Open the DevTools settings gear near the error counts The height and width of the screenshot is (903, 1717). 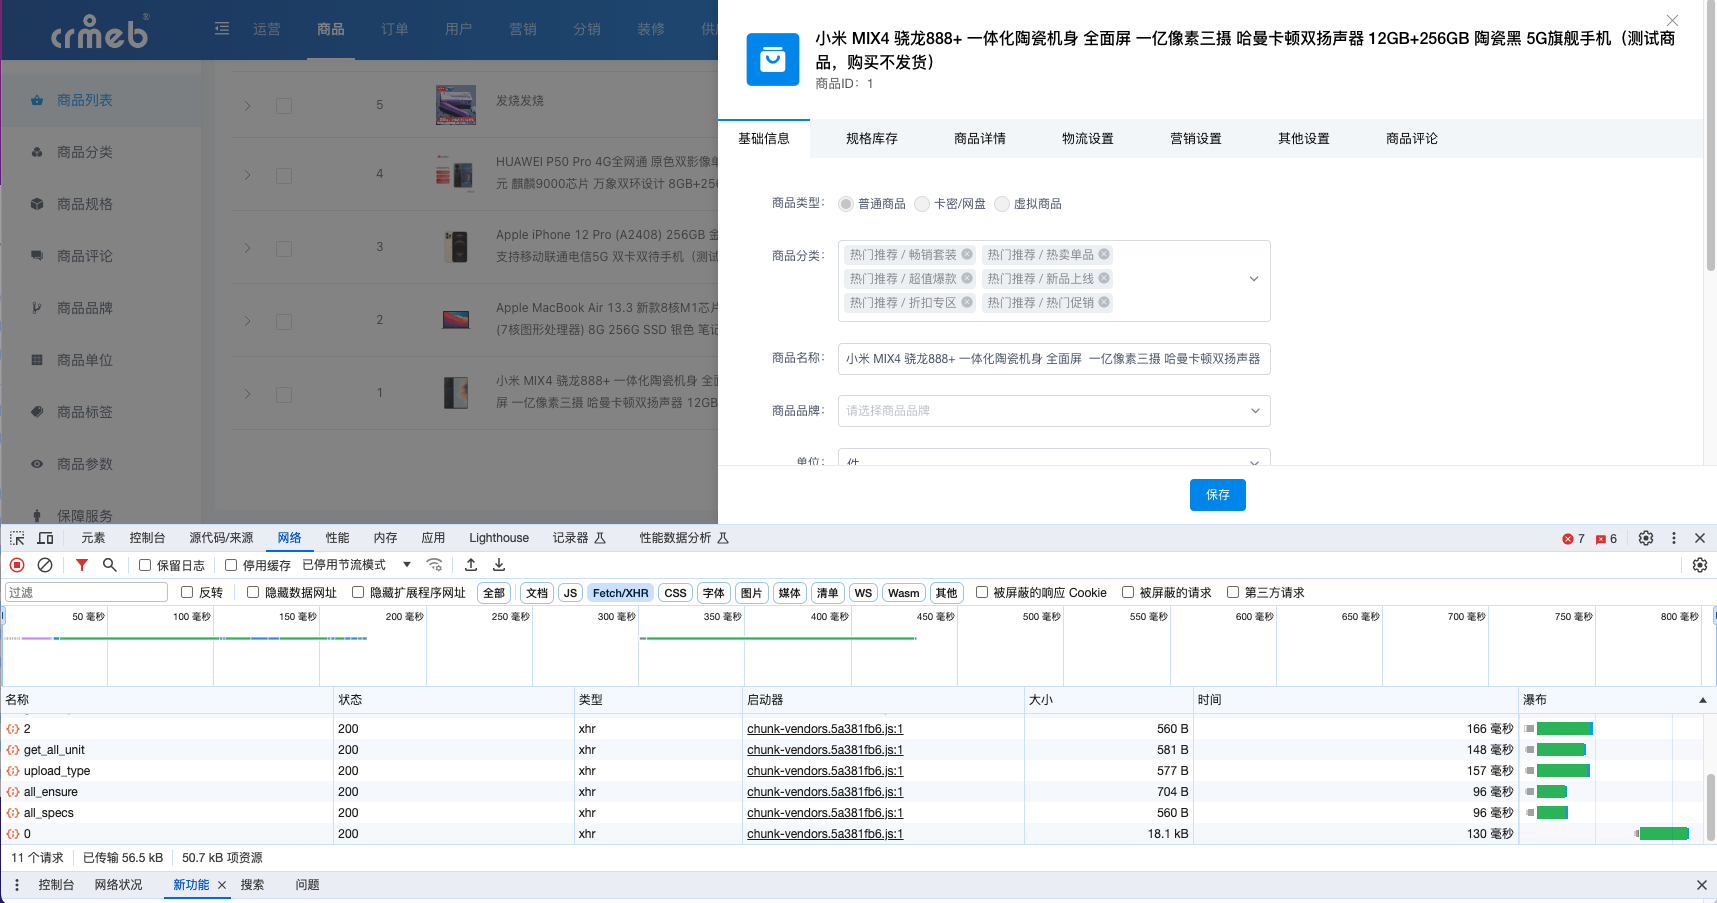coord(1646,538)
